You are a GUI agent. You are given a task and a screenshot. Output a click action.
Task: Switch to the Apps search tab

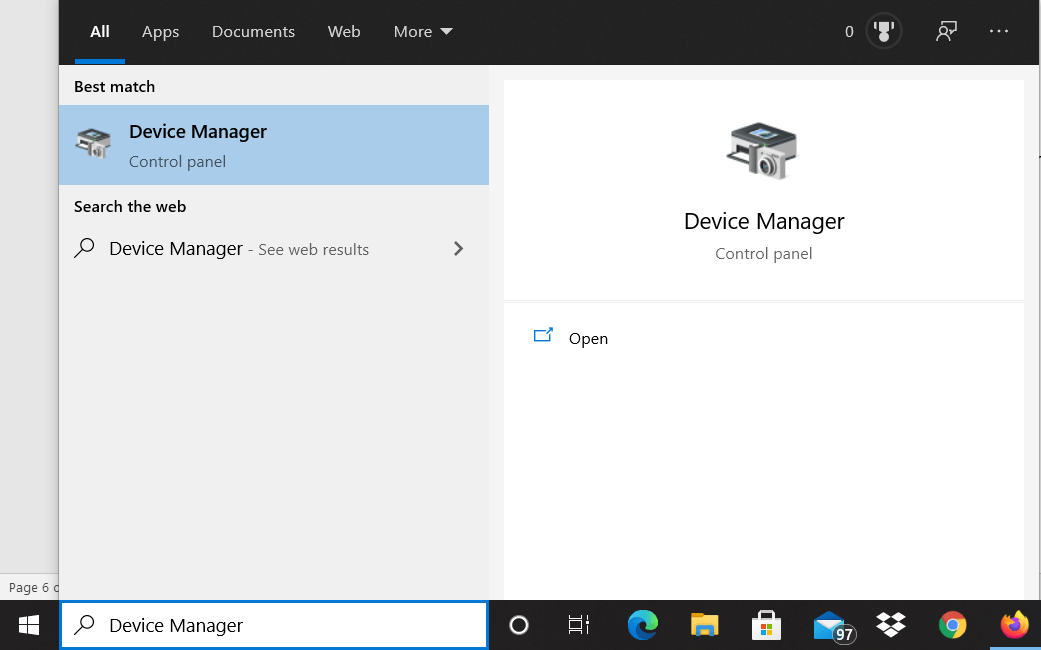click(x=160, y=31)
